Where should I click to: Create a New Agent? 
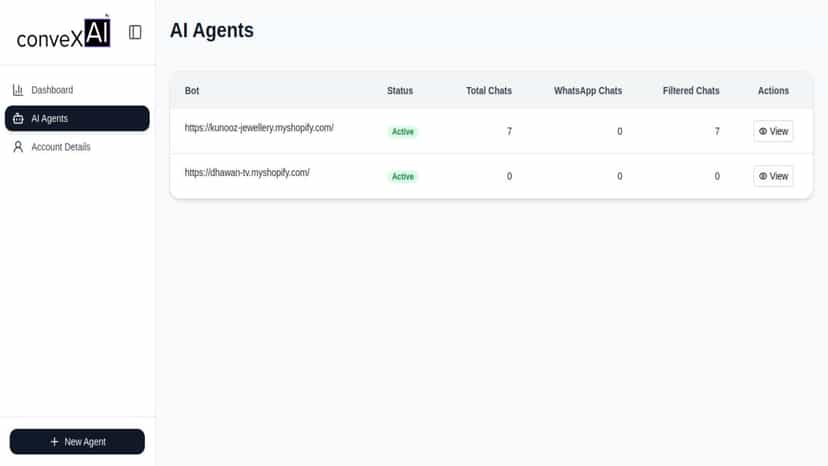coord(77,442)
